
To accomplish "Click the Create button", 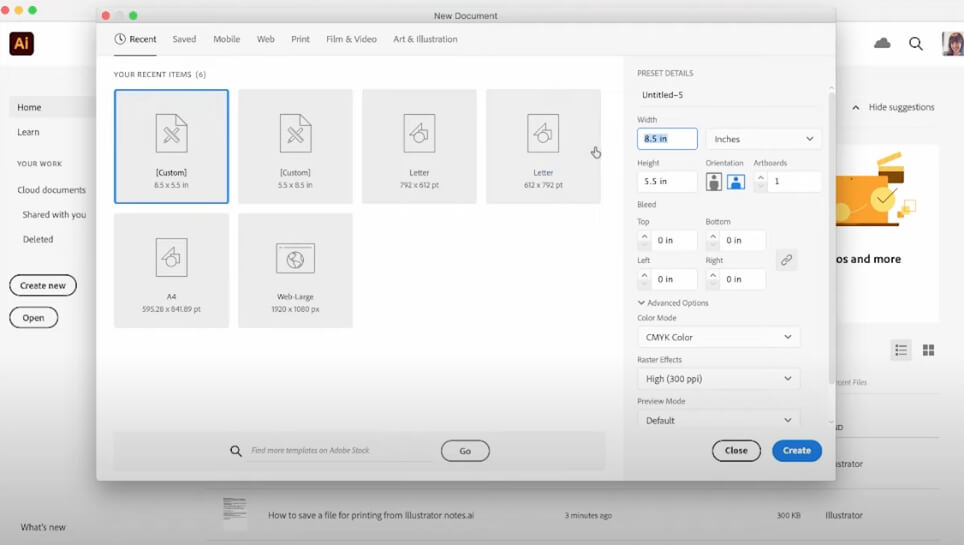I will click(x=796, y=451).
